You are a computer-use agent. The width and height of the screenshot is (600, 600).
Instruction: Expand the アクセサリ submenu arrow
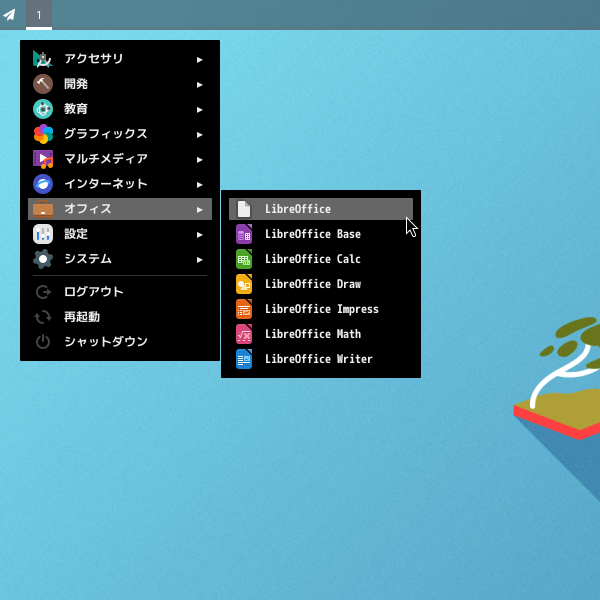coord(200,60)
